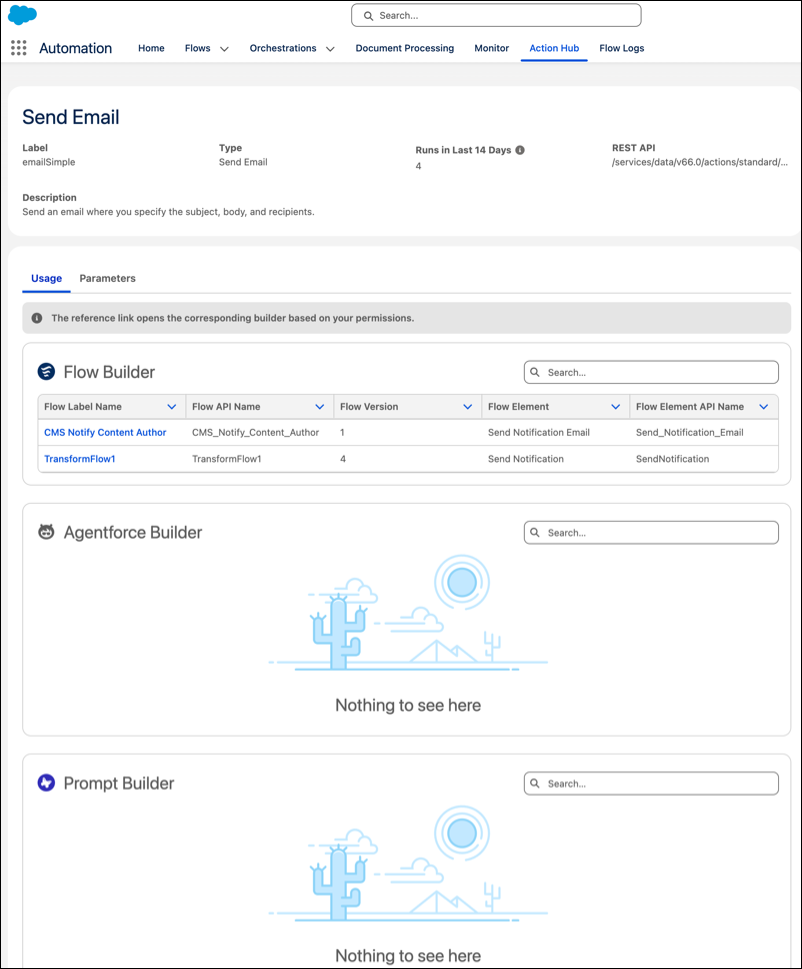Click the emailSimple label value
Screen dimensions: 802x969
(49, 163)
